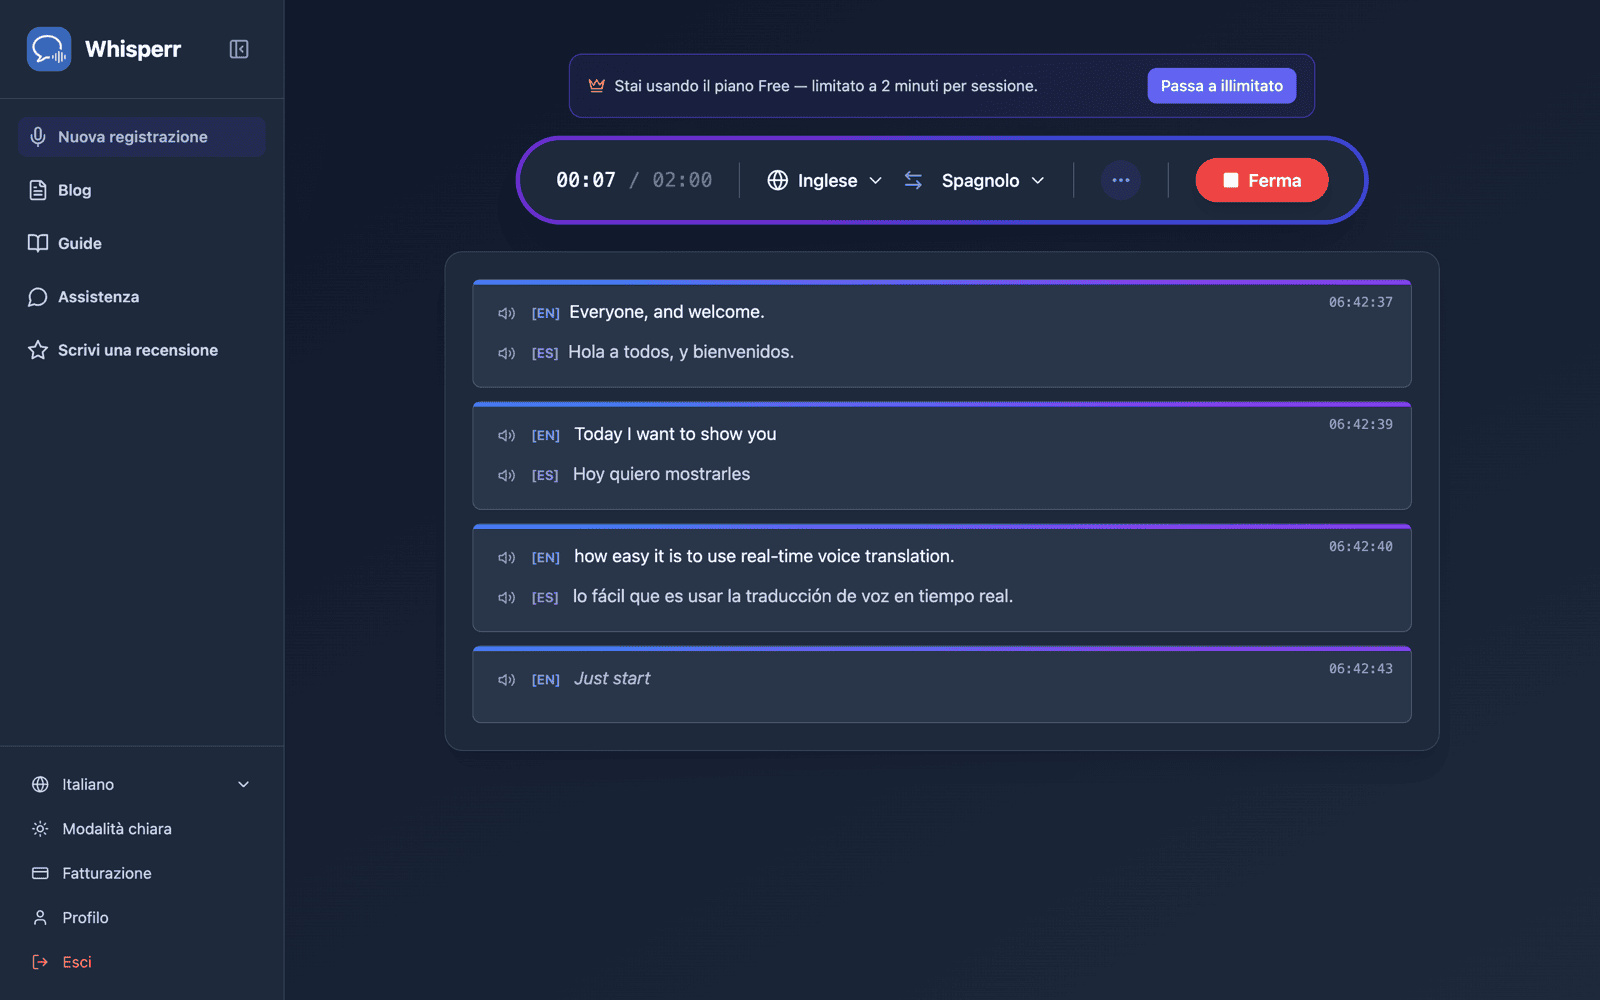Select Scrivi una recensione
Screen dimensions: 1600x1000
[x=141, y=350]
